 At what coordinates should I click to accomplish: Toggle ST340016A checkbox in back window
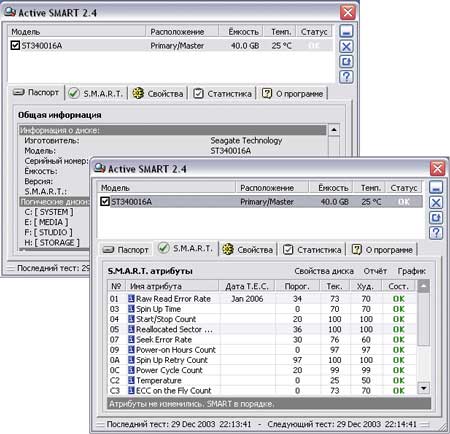point(15,45)
